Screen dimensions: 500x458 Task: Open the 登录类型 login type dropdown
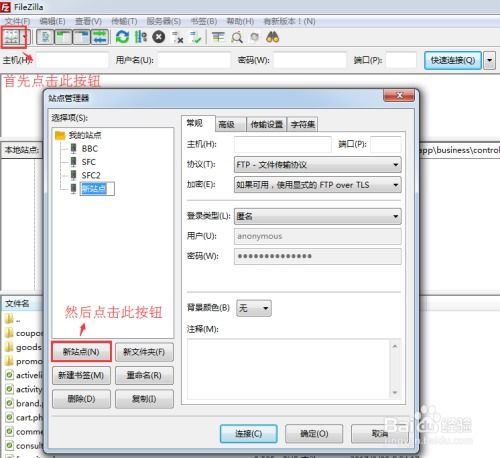318,216
